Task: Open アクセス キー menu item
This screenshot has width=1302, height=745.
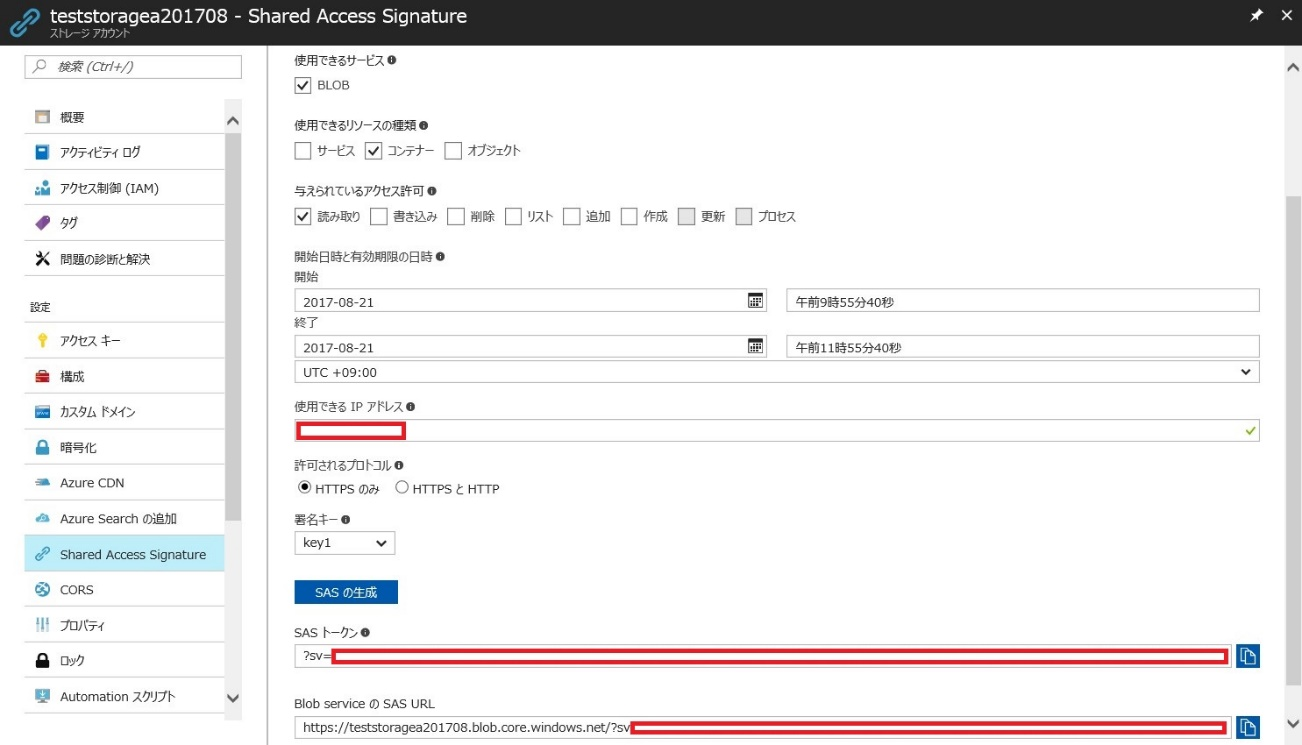Action: click(125, 341)
